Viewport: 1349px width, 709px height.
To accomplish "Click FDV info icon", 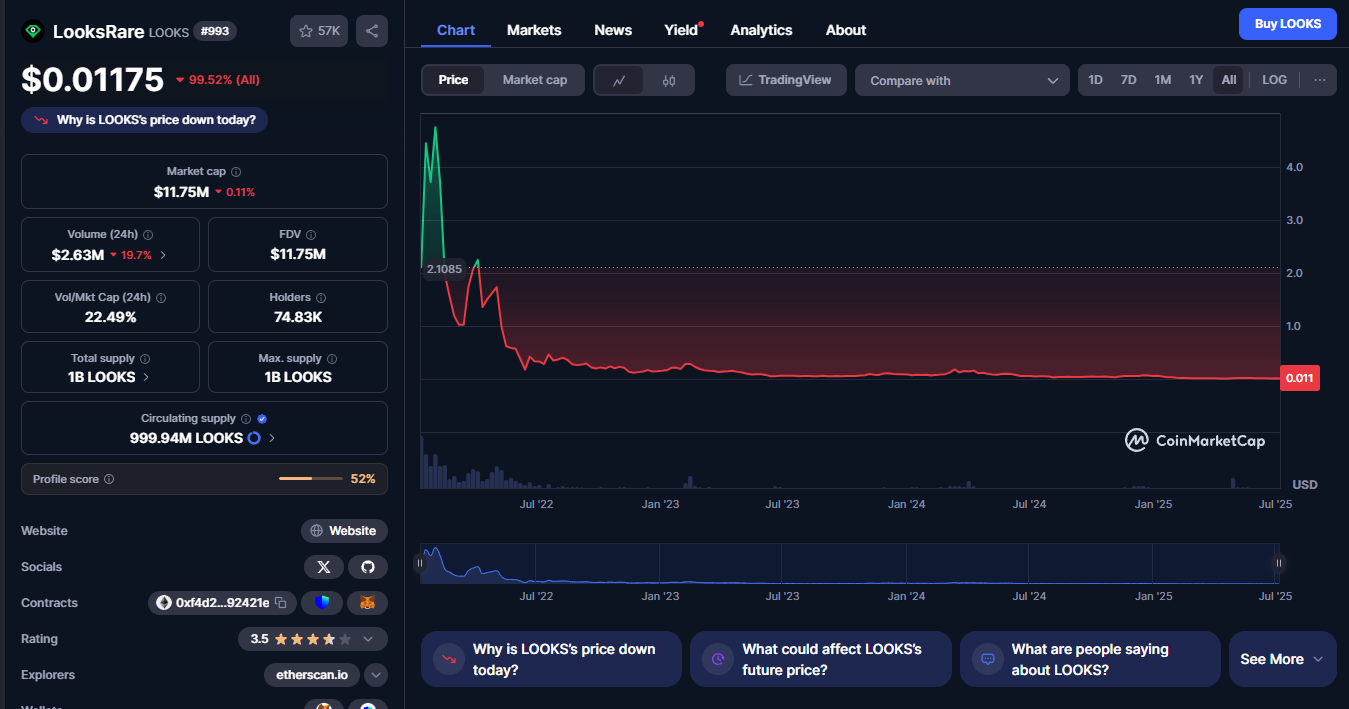I will (309, 234).
